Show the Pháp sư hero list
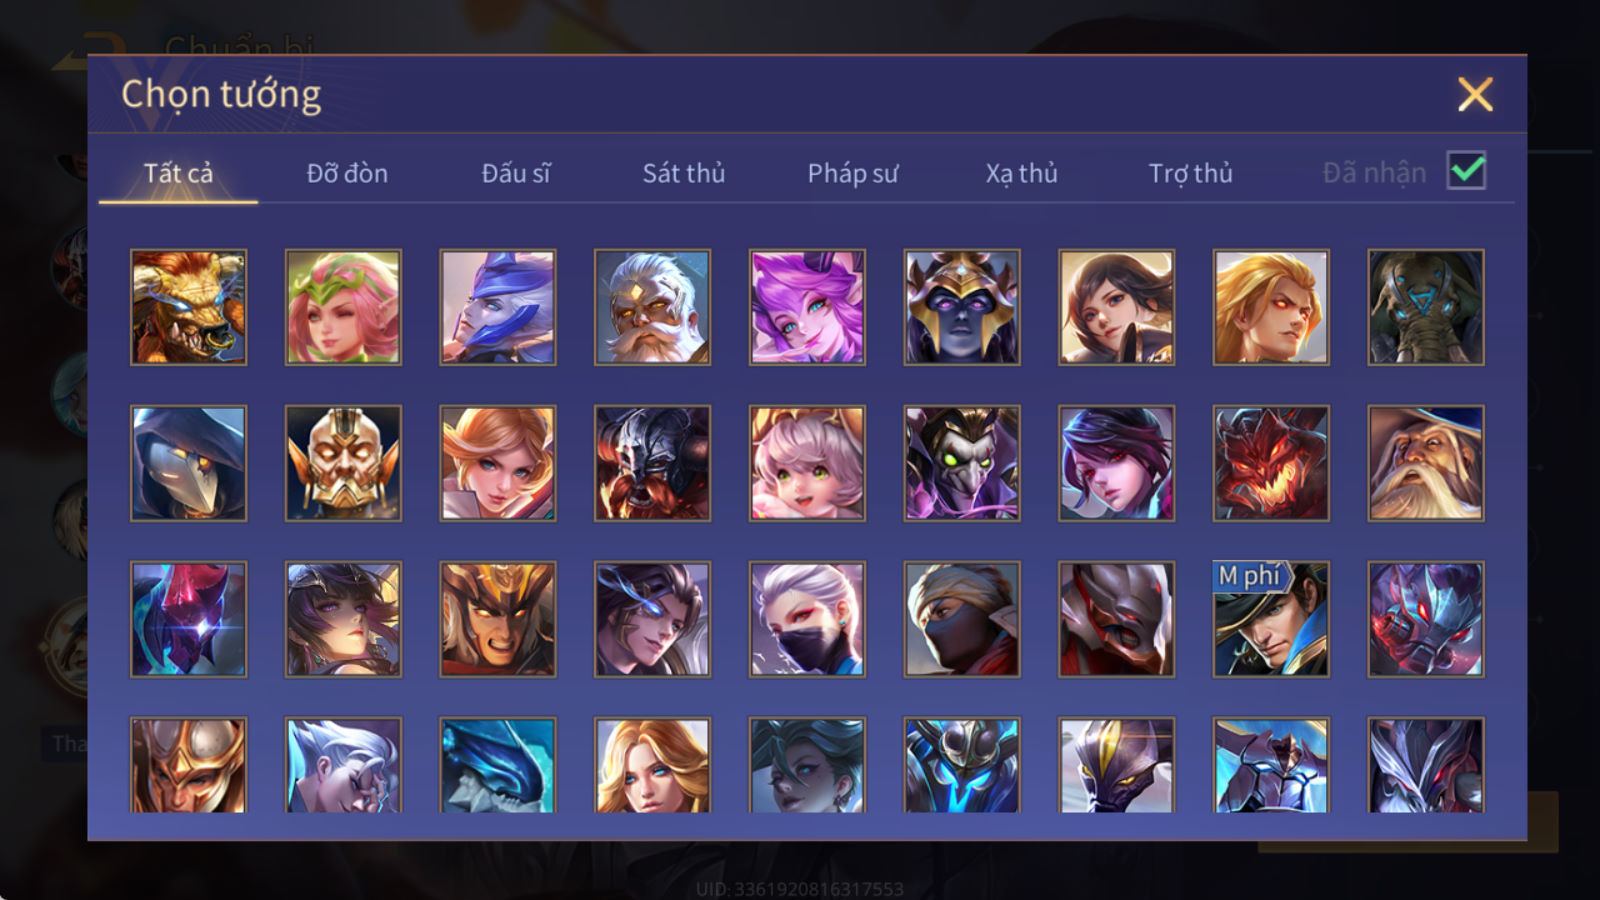 [852, 173]
